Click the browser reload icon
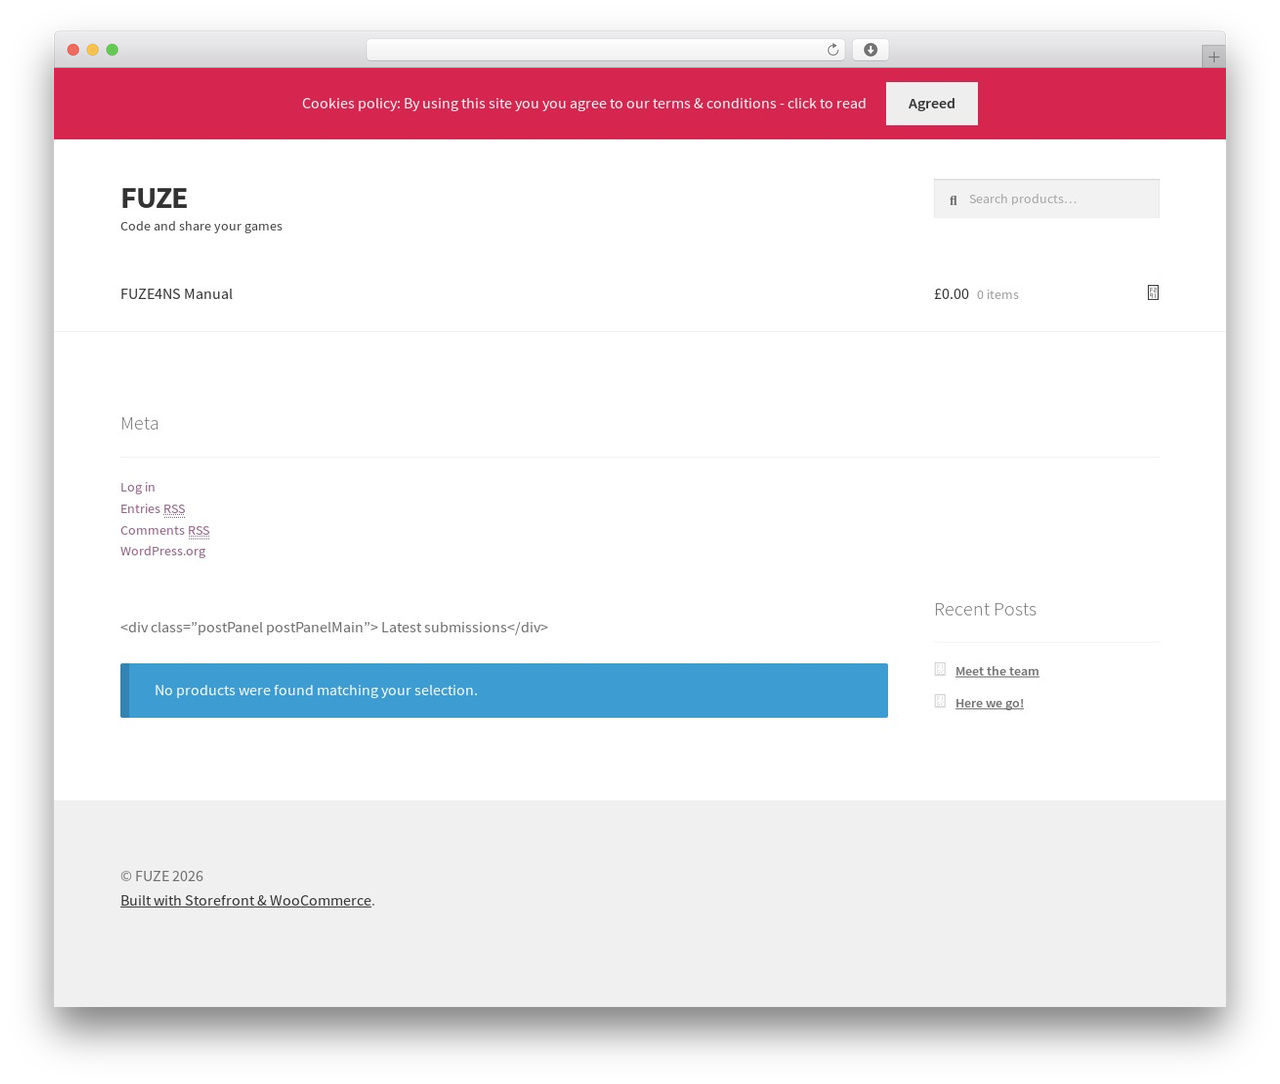This screenshot has height=1084, width=1280. 832,50
